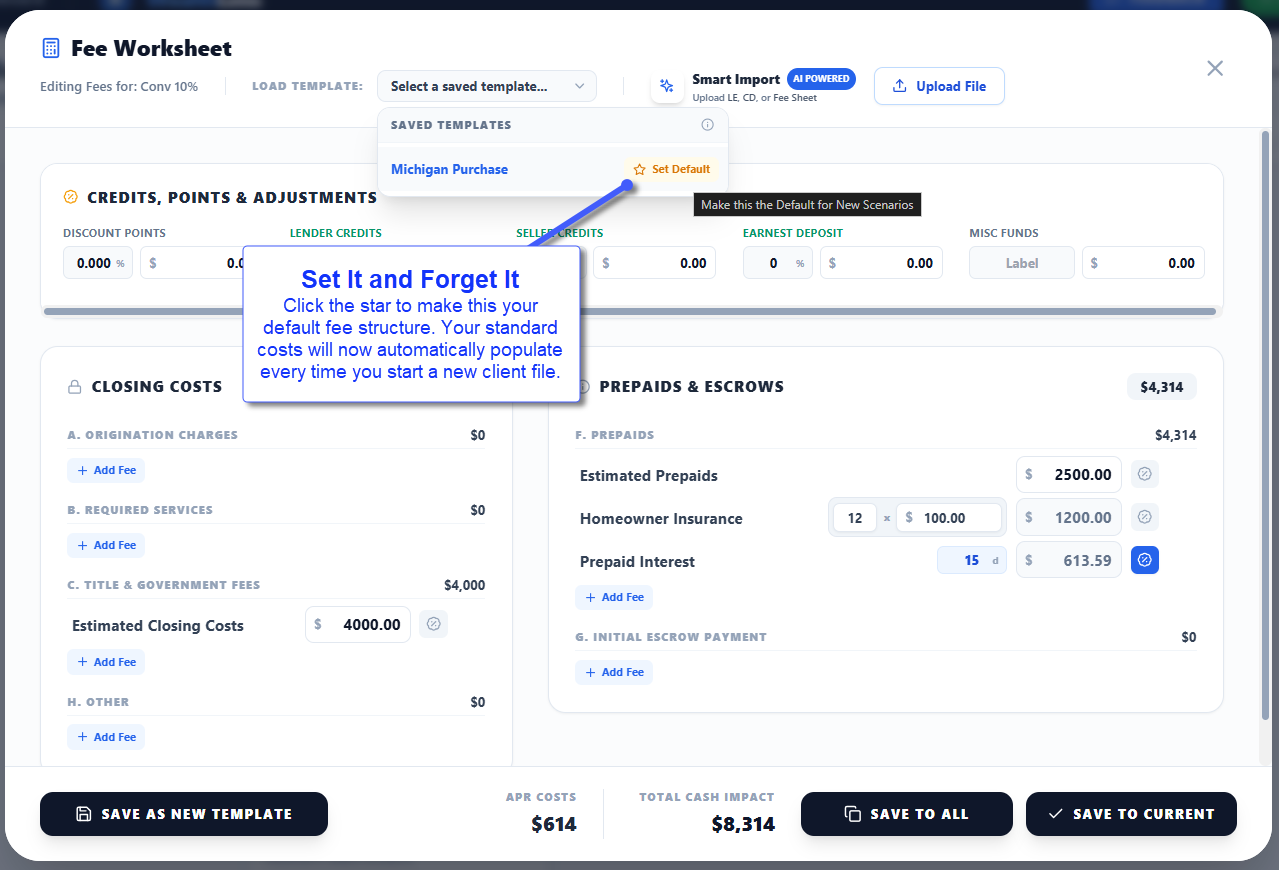
Task: Open the Select a saved template dropdown
Action: point(487,86)
